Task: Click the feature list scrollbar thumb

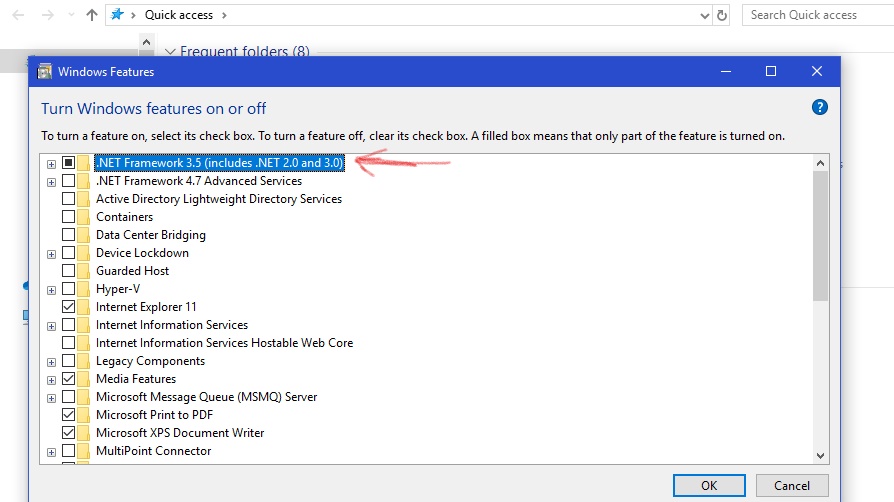Action: click(820, 236)
